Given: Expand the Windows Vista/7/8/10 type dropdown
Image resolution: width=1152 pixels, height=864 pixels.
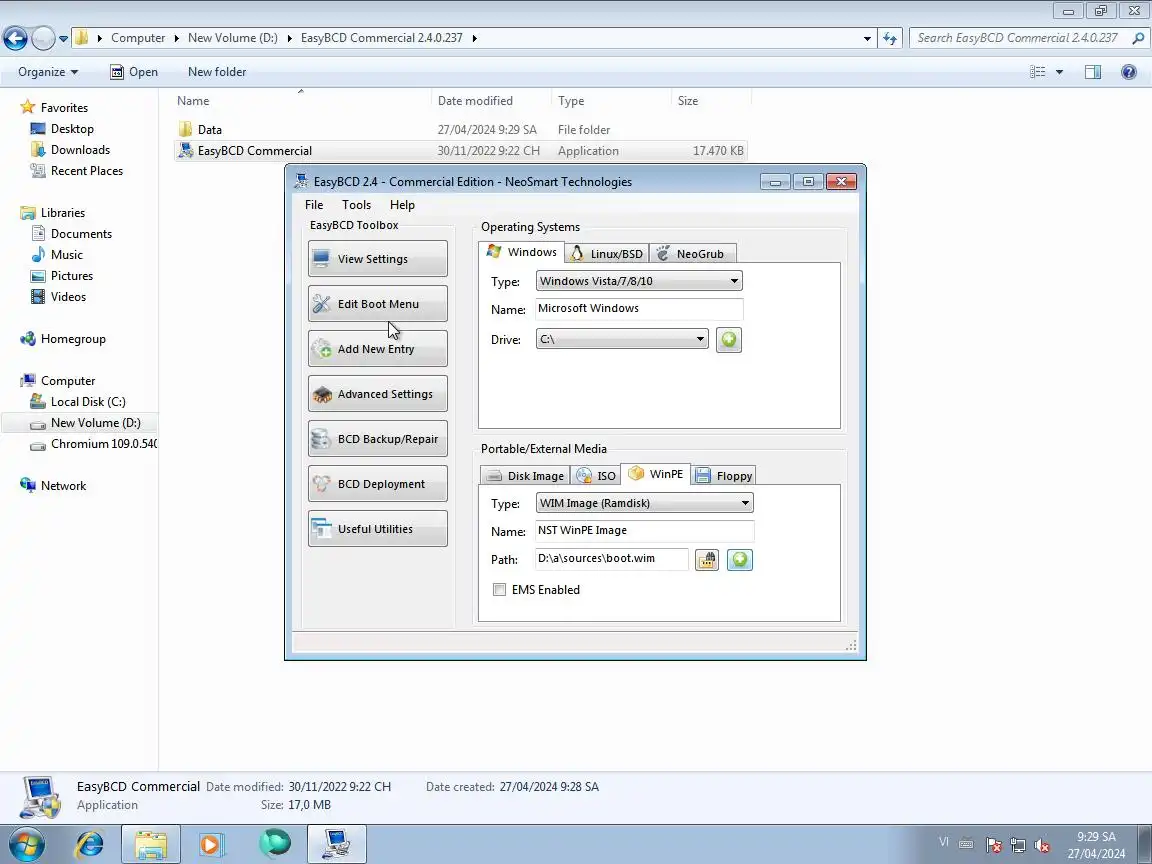Looking at the screenshot, I should click(x=639, y=281).
